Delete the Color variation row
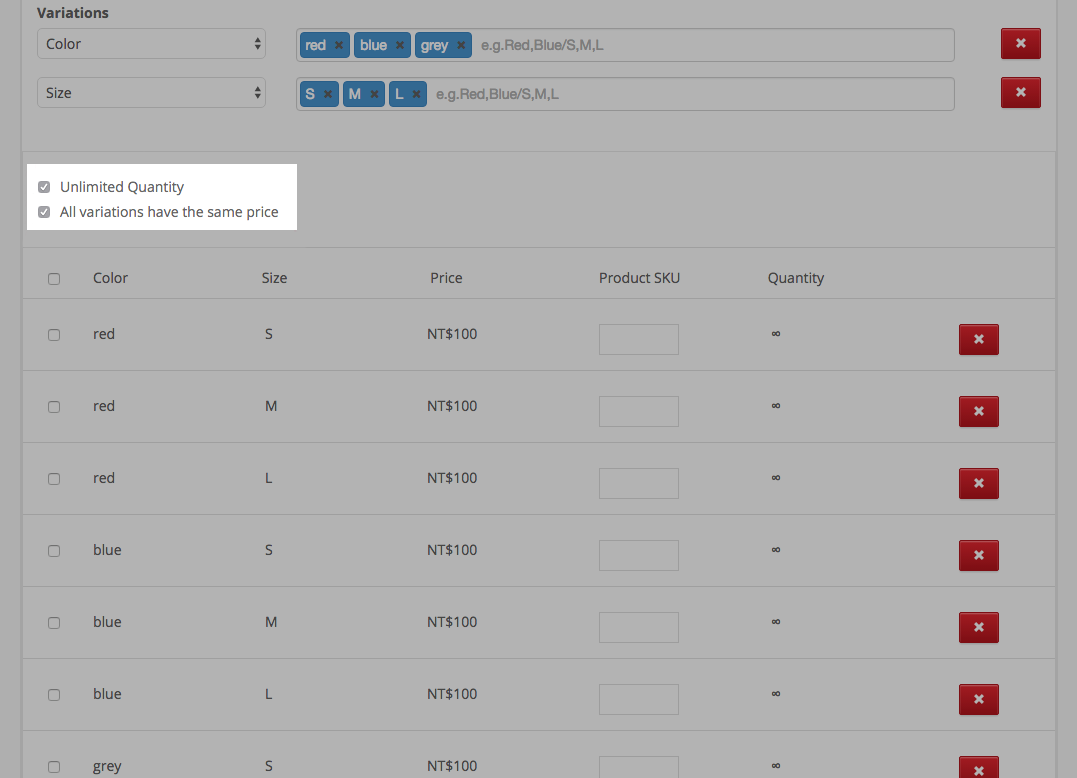 tap(1021, 43)
